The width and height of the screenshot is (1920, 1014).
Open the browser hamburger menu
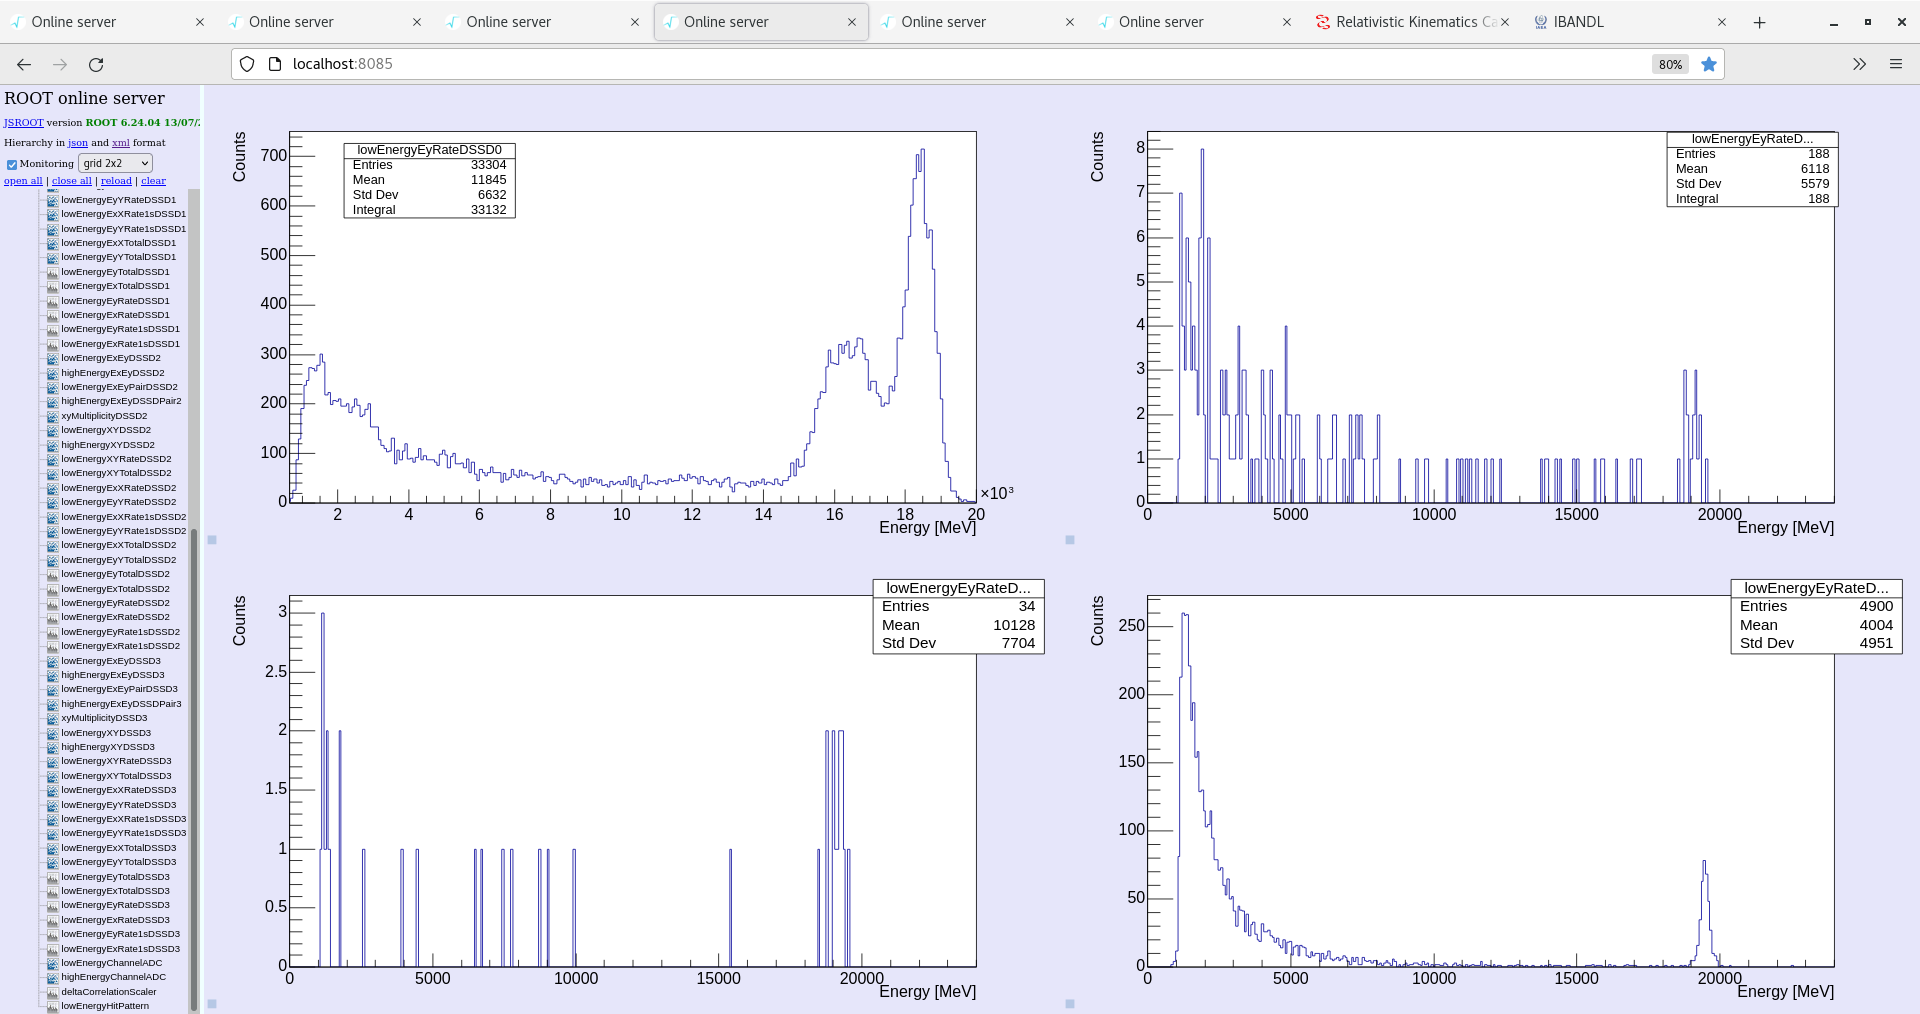coord(1896,64)
